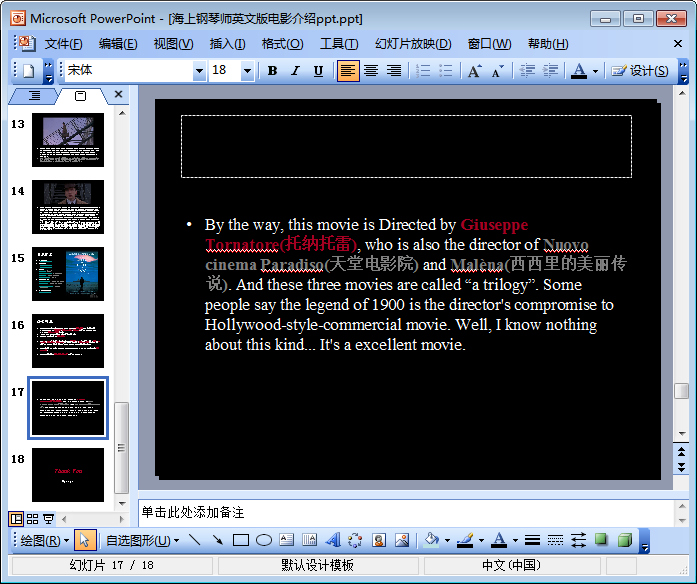Toggle Bold formatting
Screen dimensions: 697x584
click(x=272, y=71)
